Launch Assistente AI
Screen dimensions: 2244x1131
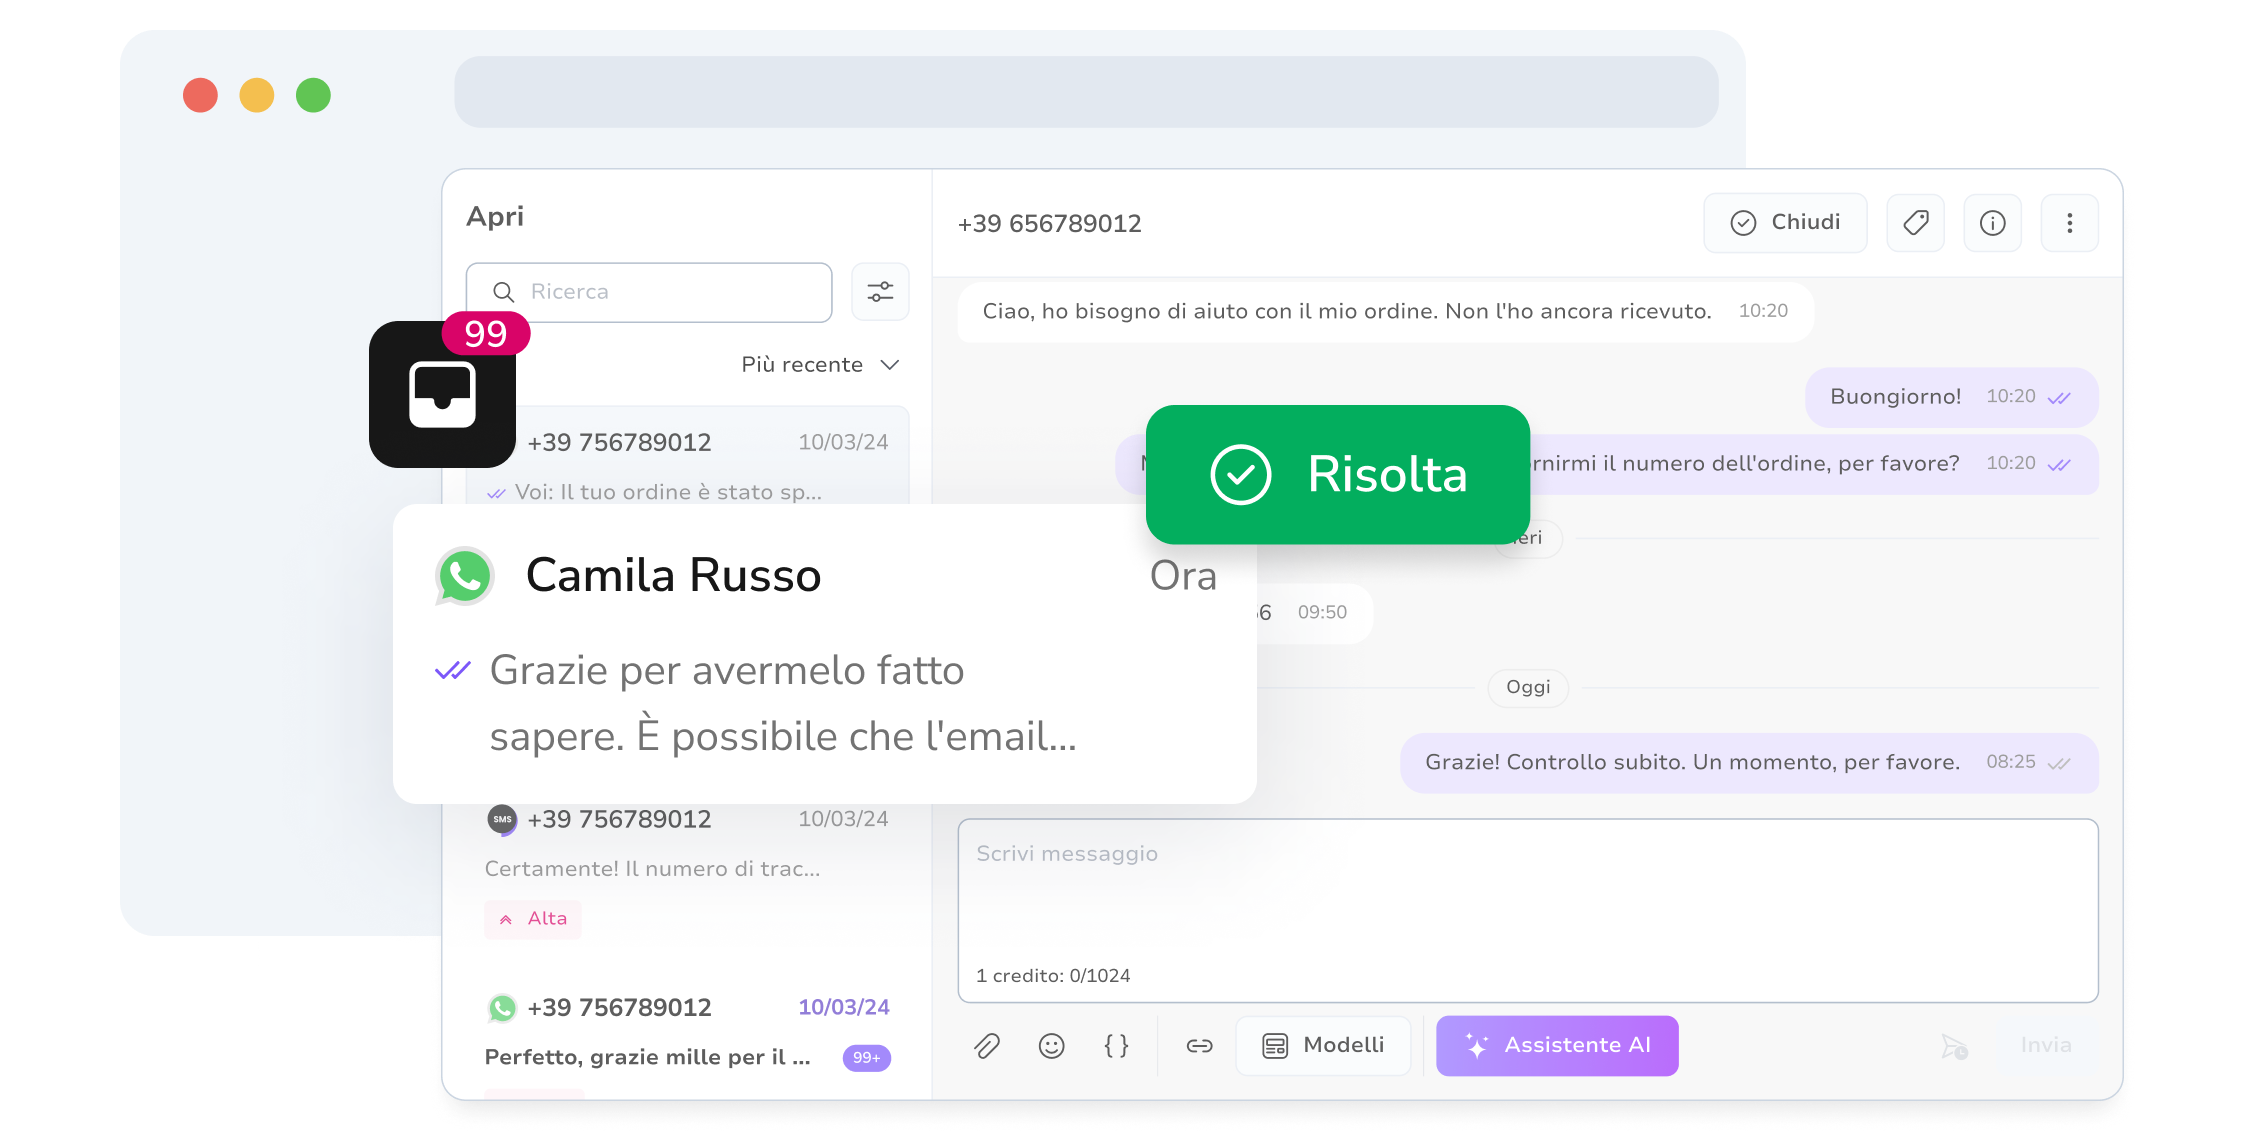[x=1557, y=1046]
